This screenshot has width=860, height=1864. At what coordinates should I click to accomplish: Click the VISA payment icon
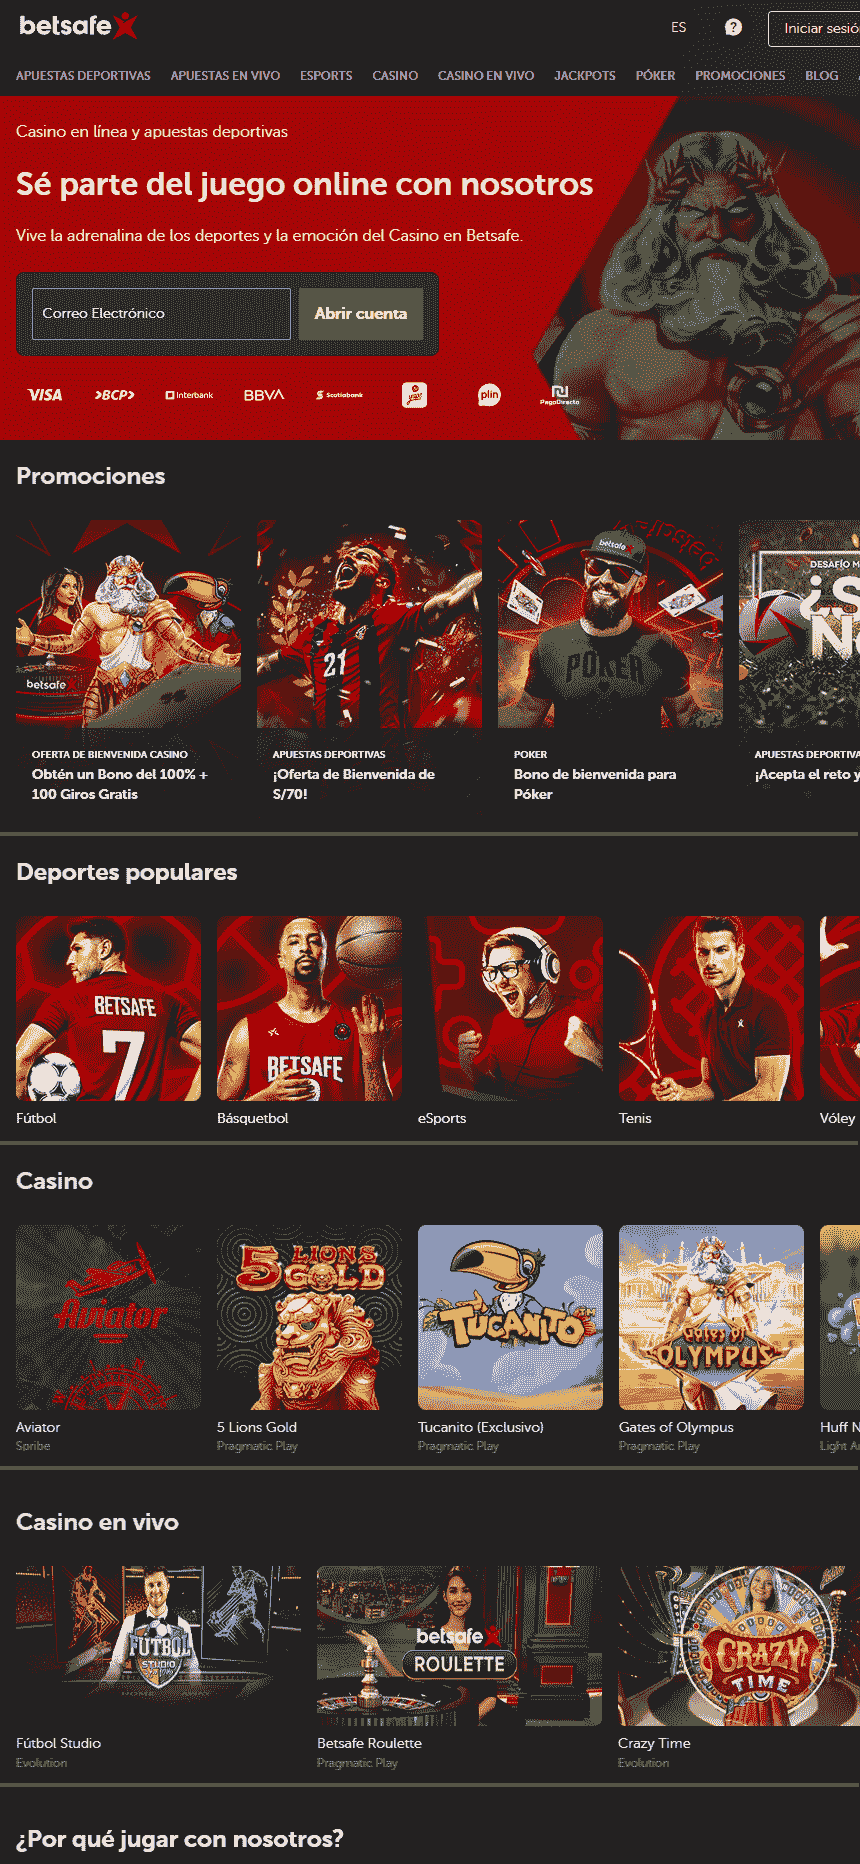45,395
